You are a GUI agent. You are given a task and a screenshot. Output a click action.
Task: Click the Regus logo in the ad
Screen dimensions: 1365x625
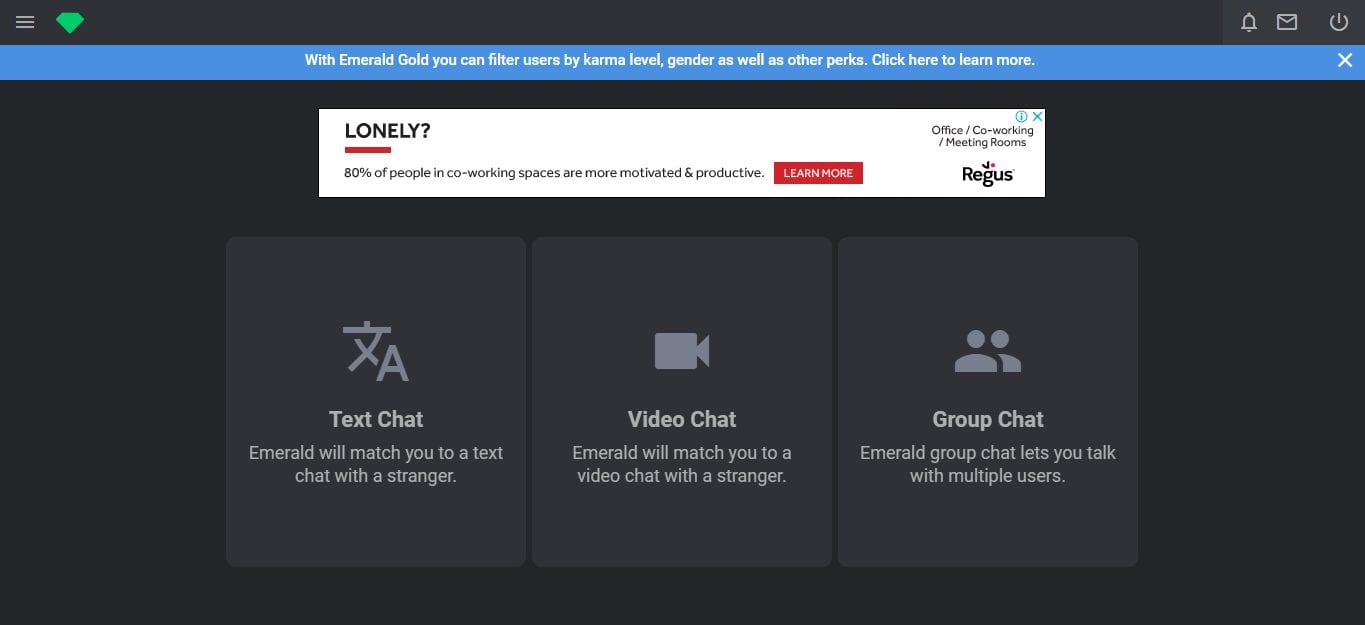click(987, 174)
